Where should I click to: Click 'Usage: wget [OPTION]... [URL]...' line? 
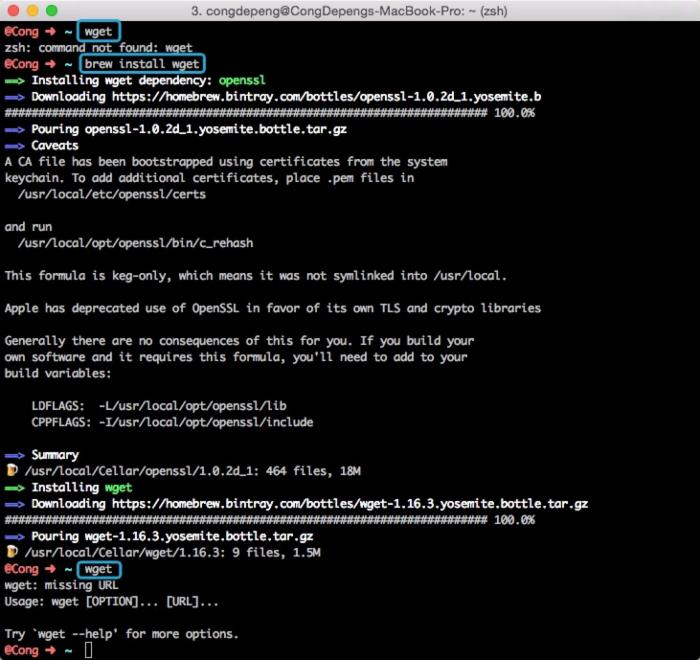(x=112, y=602)
